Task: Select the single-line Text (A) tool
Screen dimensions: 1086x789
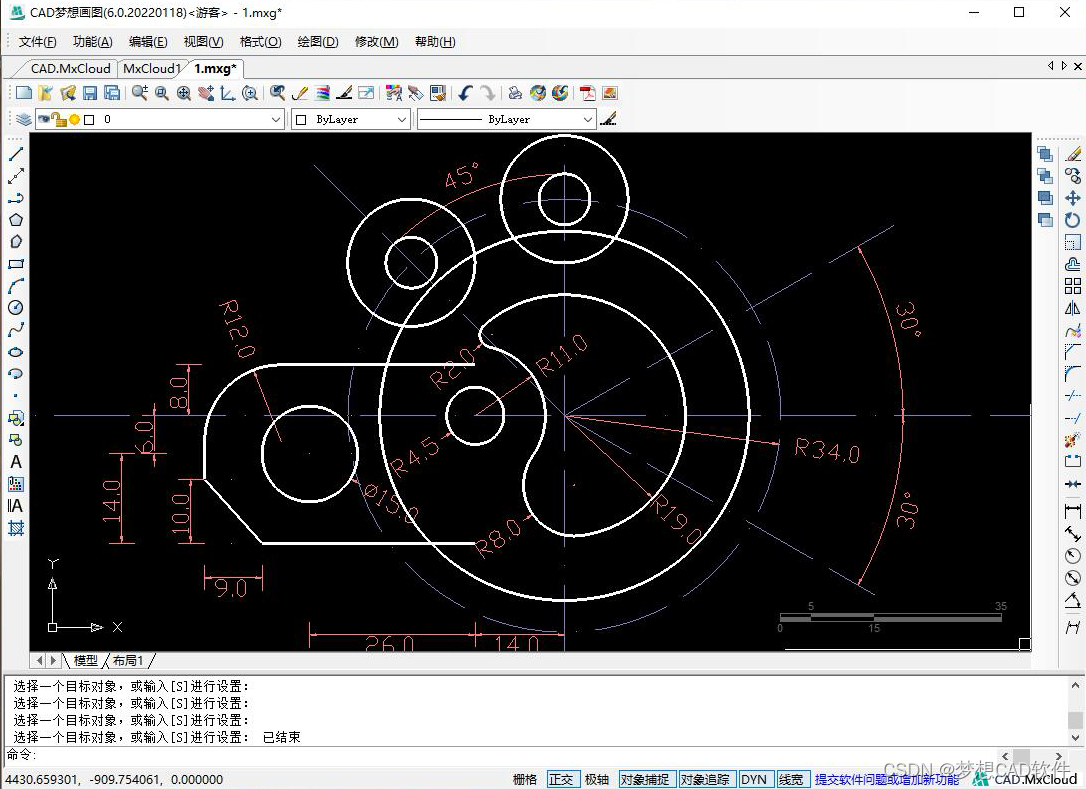Action: click(x=16, y=462)
